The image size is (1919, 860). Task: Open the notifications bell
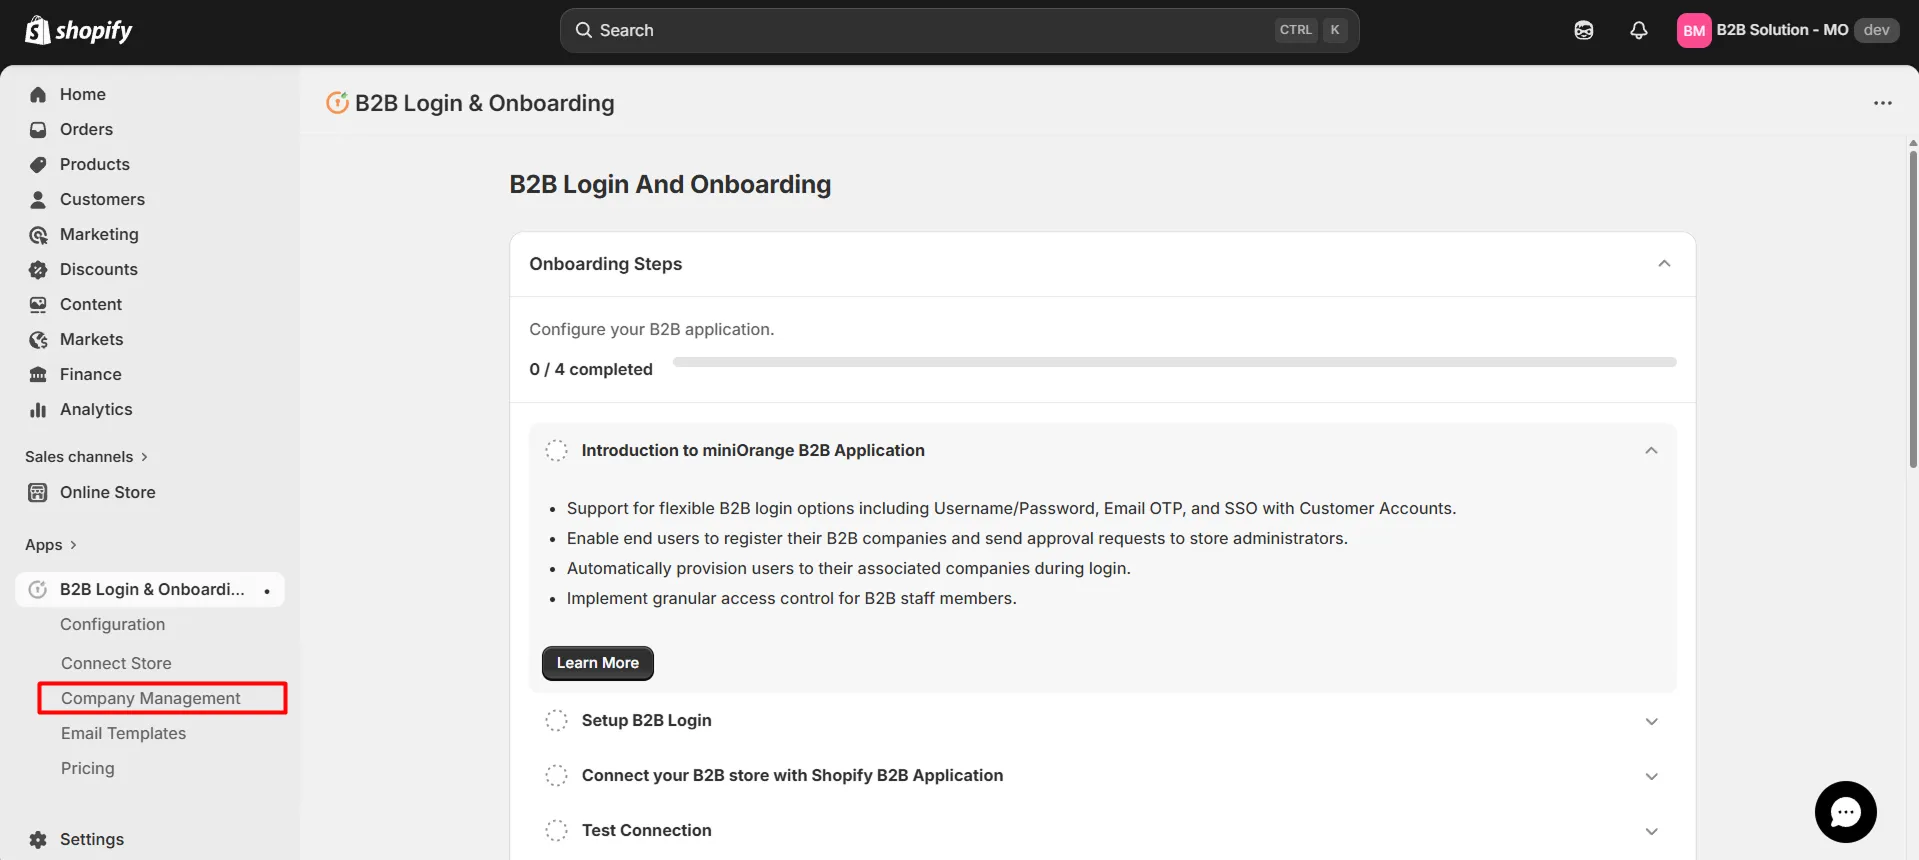click(1638, 30)
